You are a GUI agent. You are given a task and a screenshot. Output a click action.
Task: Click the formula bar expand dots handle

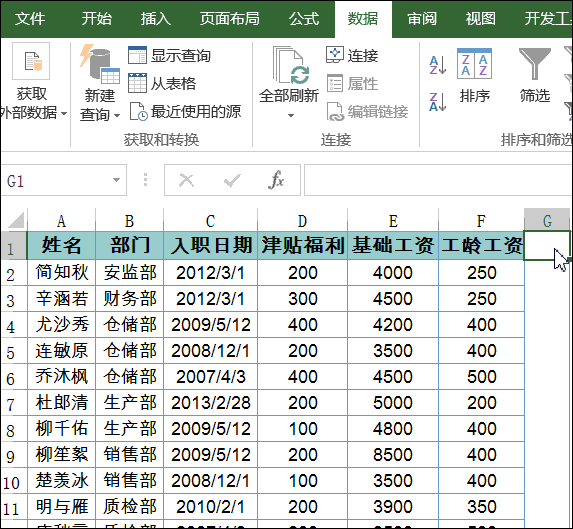145,180
